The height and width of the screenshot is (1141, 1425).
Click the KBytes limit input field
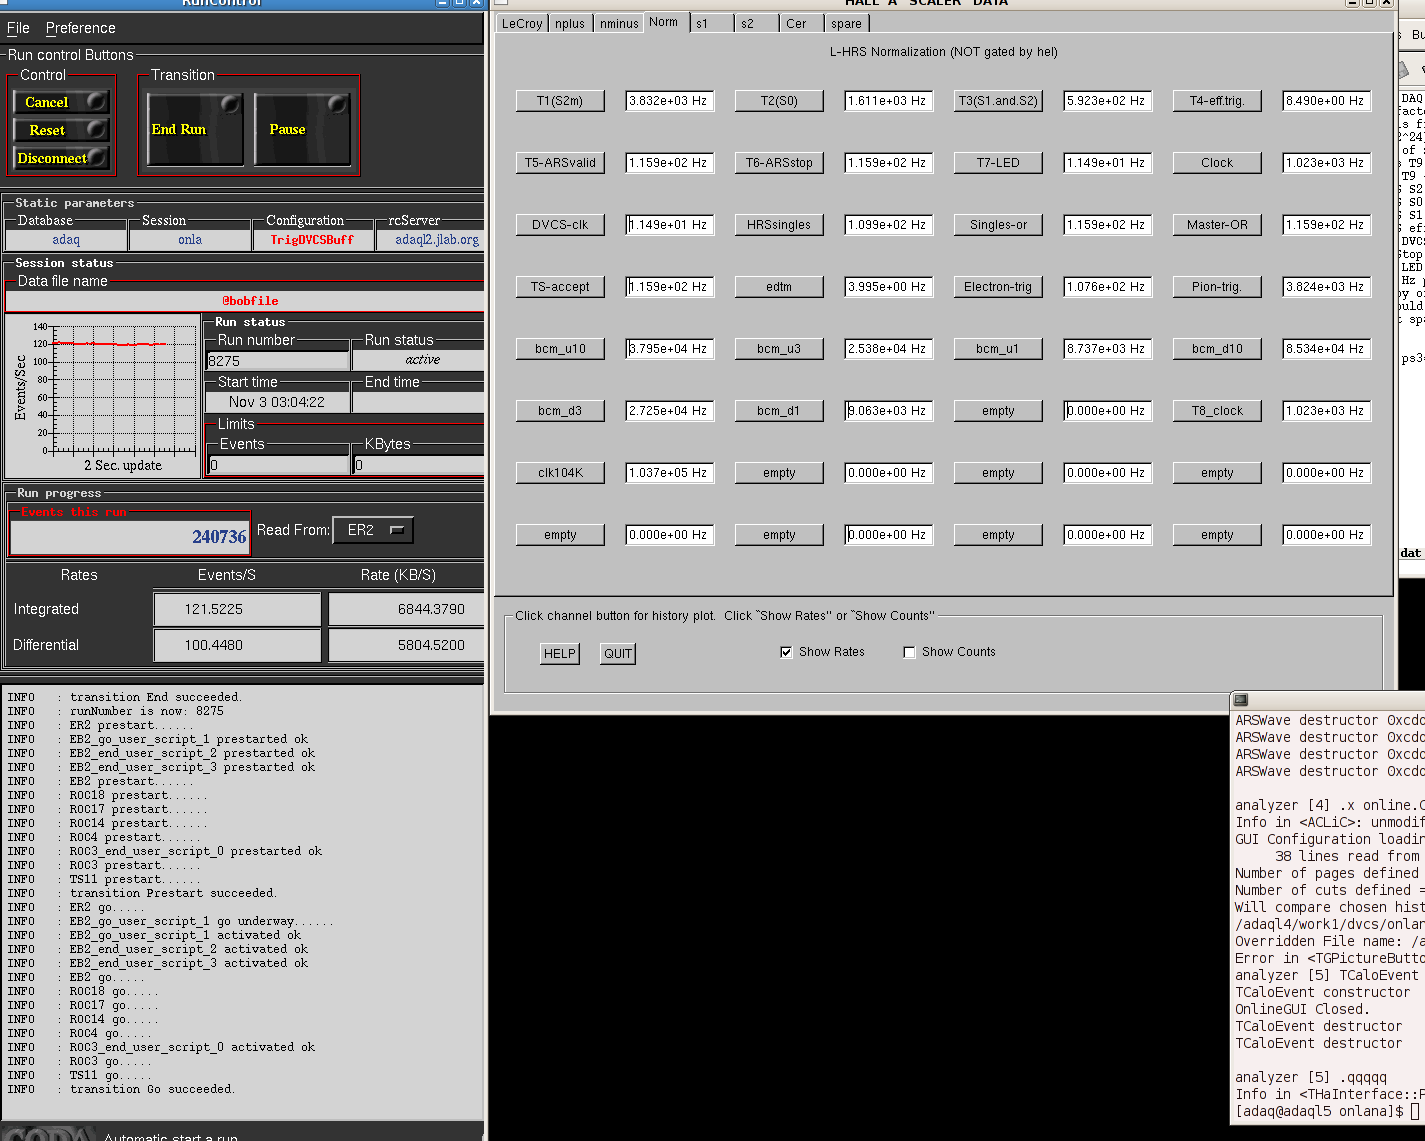click(x=418, y=465)
